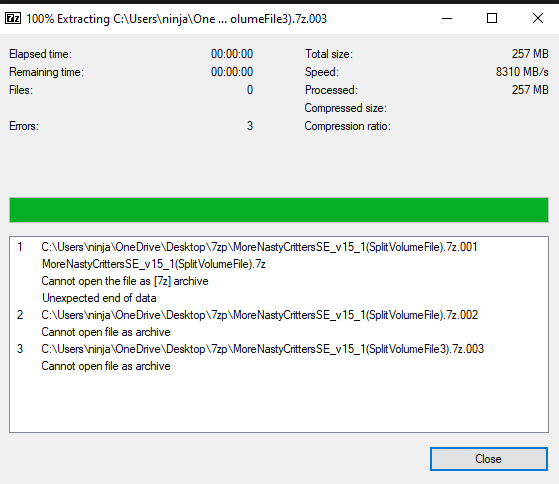Image resolution: width=559 pixels, height=484 pixels.
Task: Click the Total size label
Action: click(328, 54)
